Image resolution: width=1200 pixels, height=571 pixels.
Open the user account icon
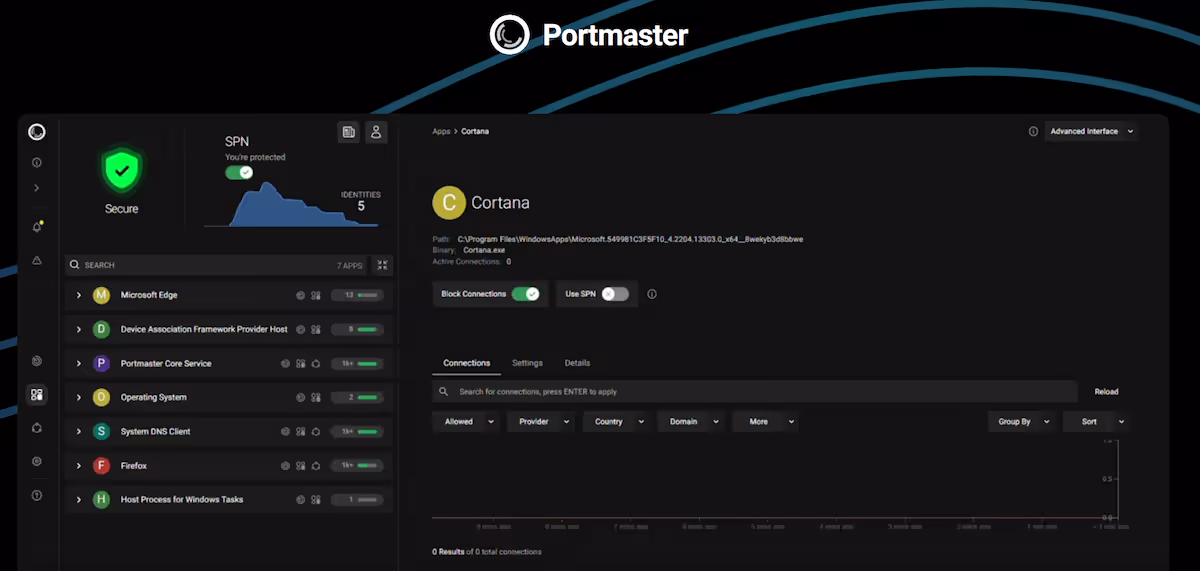click(376, 132)
